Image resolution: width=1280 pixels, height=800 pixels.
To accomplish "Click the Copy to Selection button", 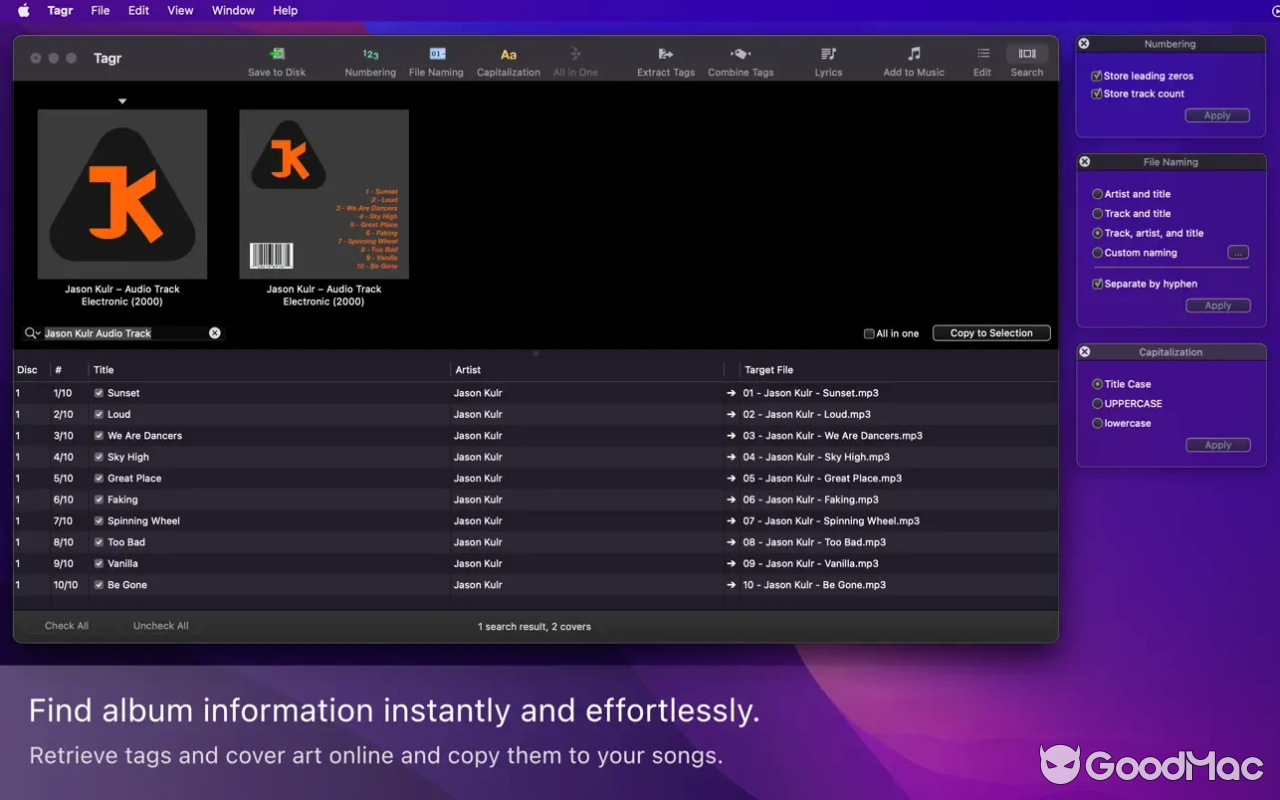I will (x=991, y=333).
